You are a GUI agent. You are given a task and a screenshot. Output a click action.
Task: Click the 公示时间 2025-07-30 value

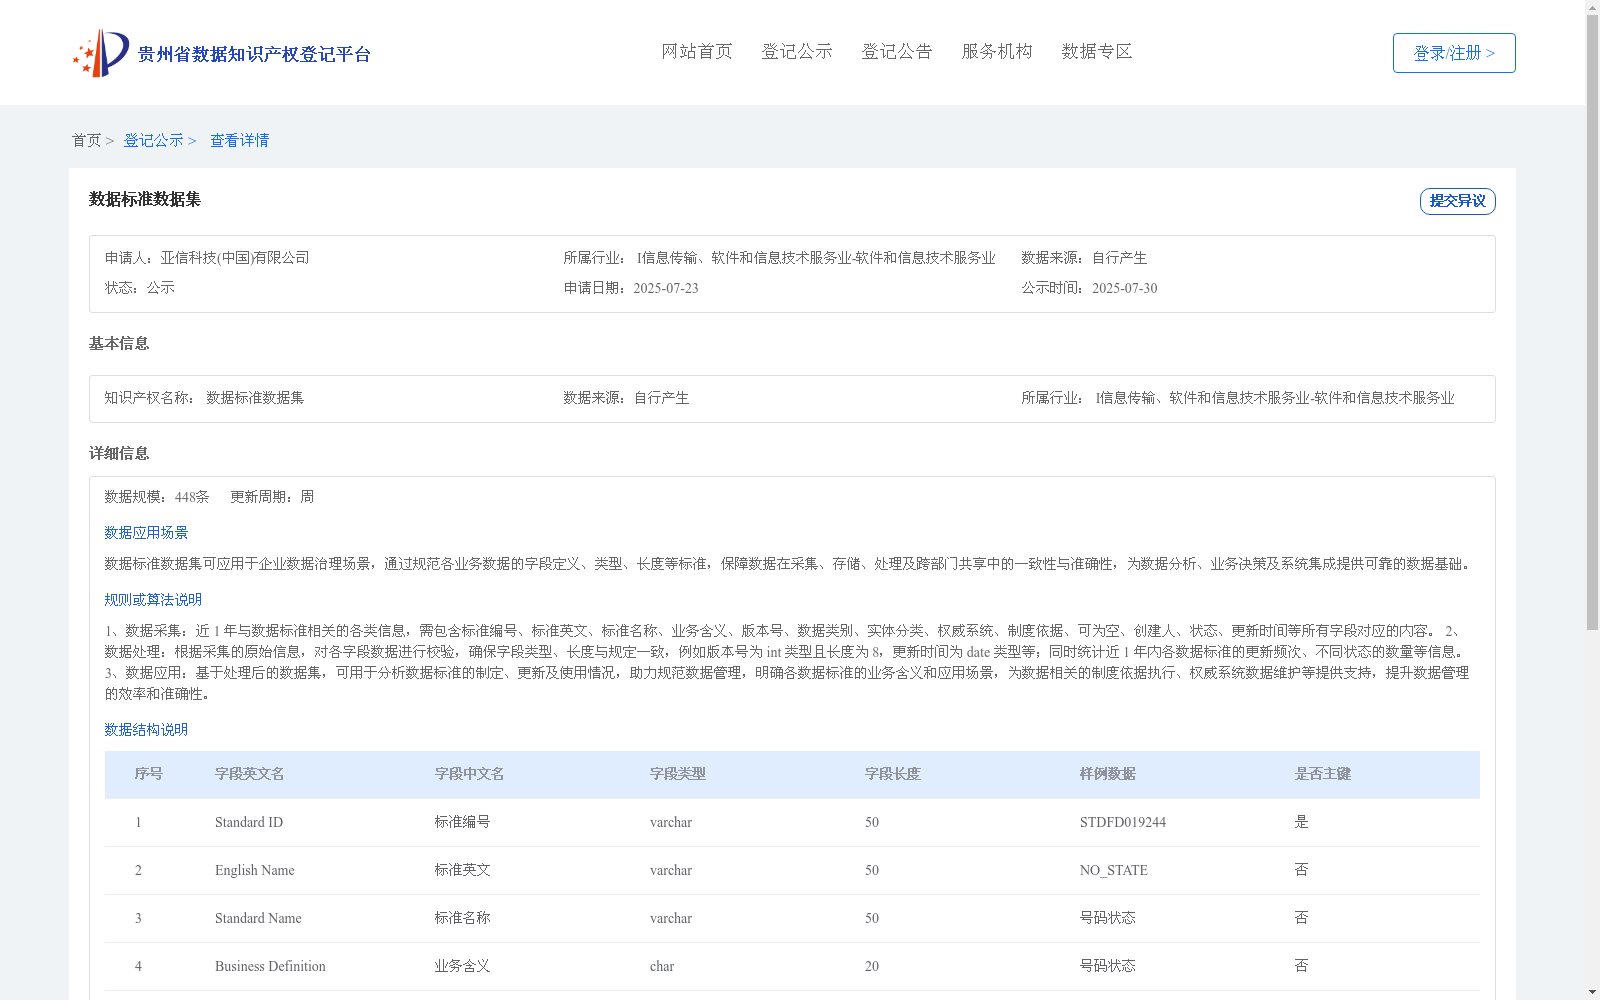point(1125,288)
